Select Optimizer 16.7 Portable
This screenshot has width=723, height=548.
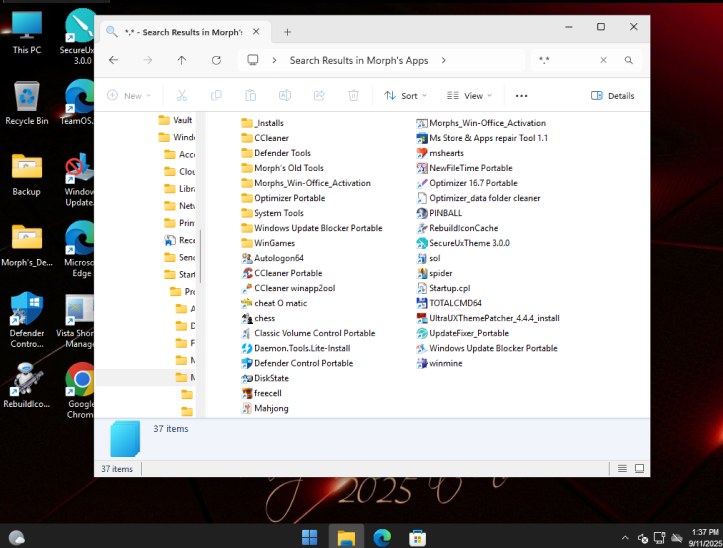click(467, 183)
